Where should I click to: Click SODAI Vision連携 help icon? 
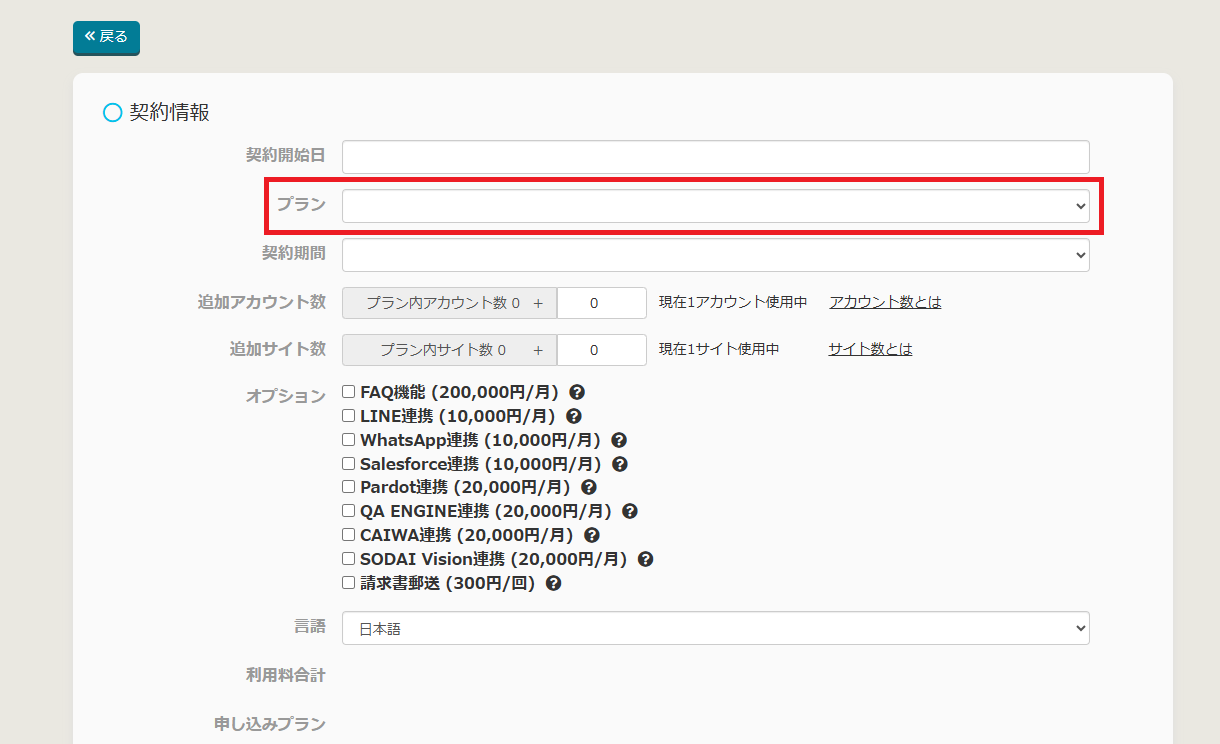646,559
